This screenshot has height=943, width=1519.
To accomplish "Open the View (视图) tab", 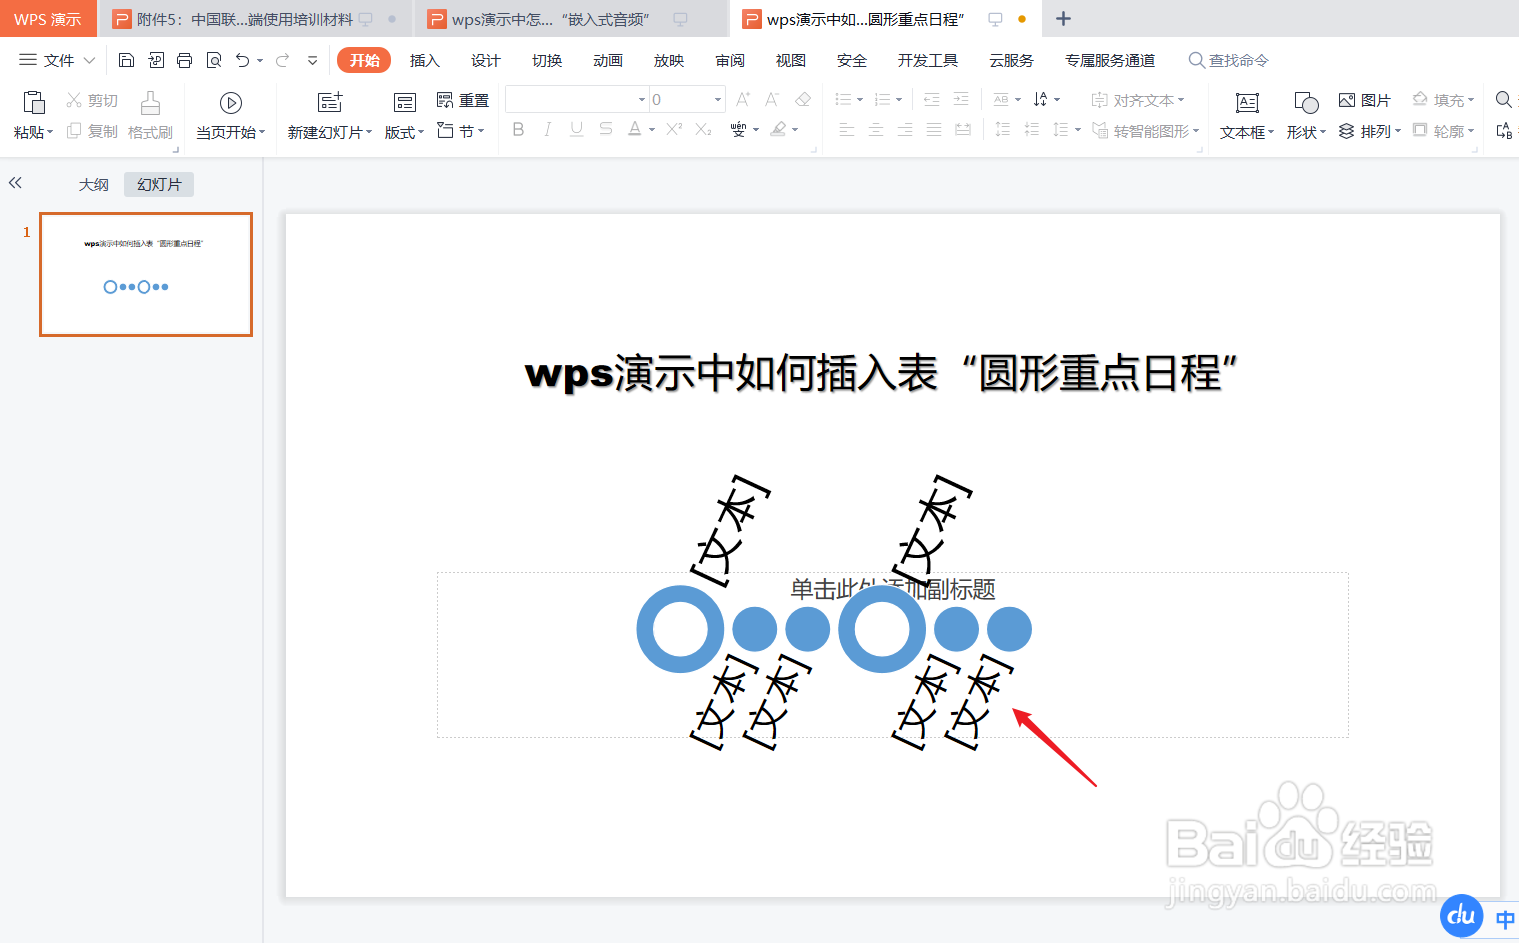I will 791,60.
